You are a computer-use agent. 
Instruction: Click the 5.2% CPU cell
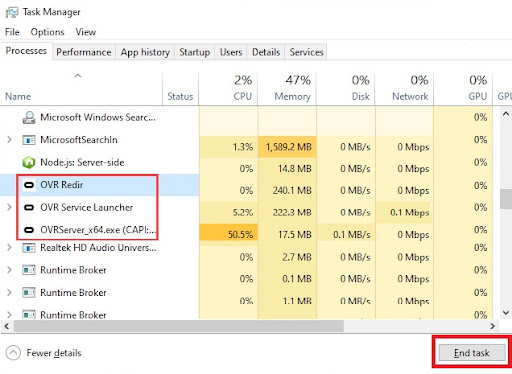(x=228, y=213)
